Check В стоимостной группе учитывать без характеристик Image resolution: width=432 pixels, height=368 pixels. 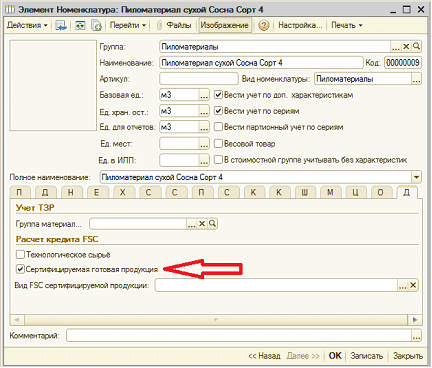click(x=218, y=160)
